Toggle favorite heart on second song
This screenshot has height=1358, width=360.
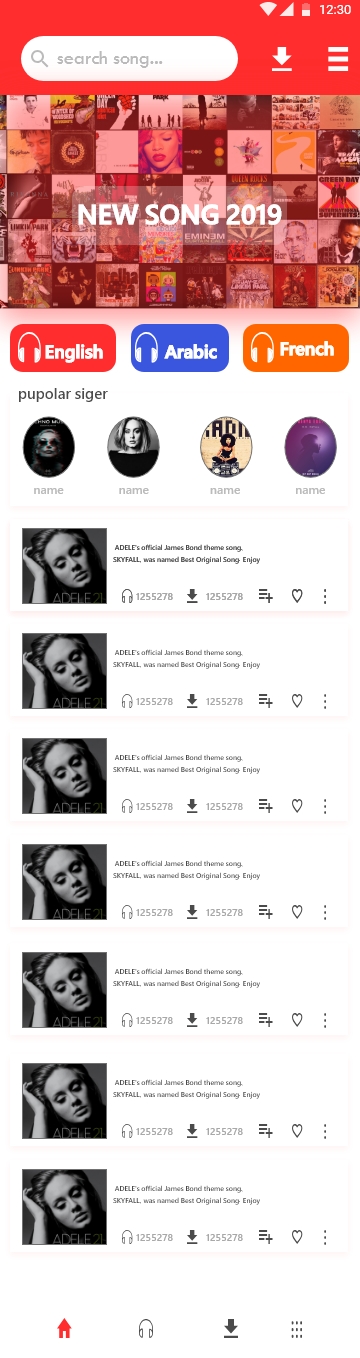[297, 701]
